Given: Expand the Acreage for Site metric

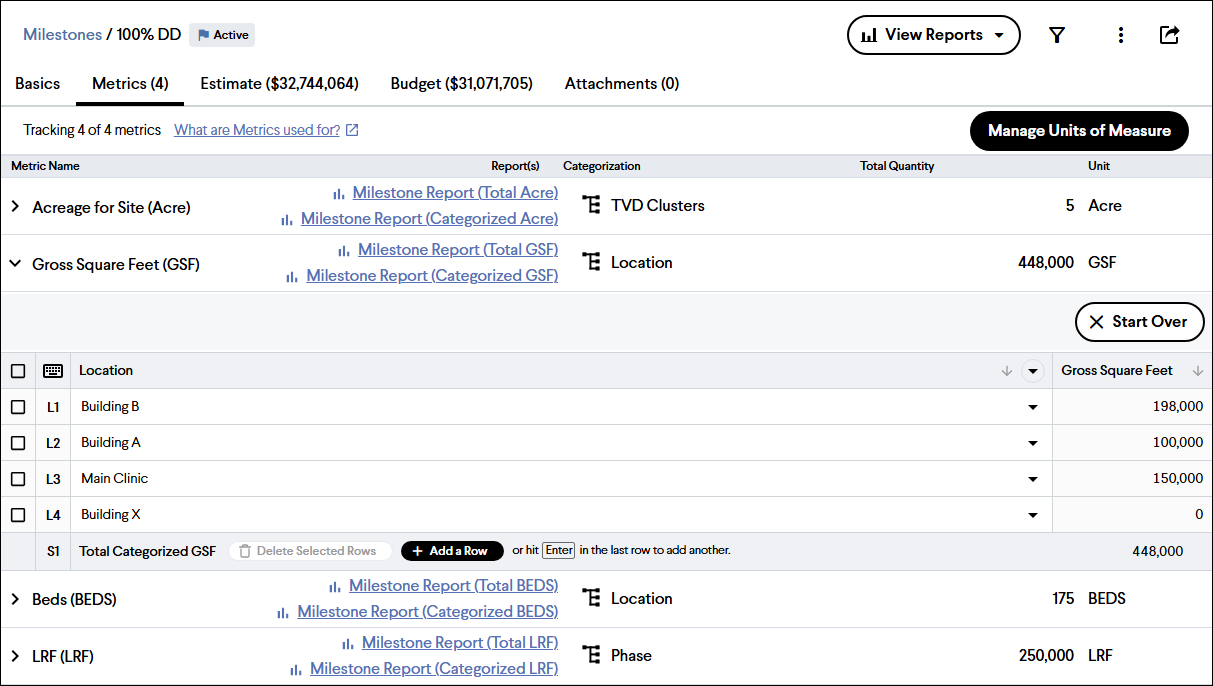Looking at the screenshot, I should (x=15, y=207).
